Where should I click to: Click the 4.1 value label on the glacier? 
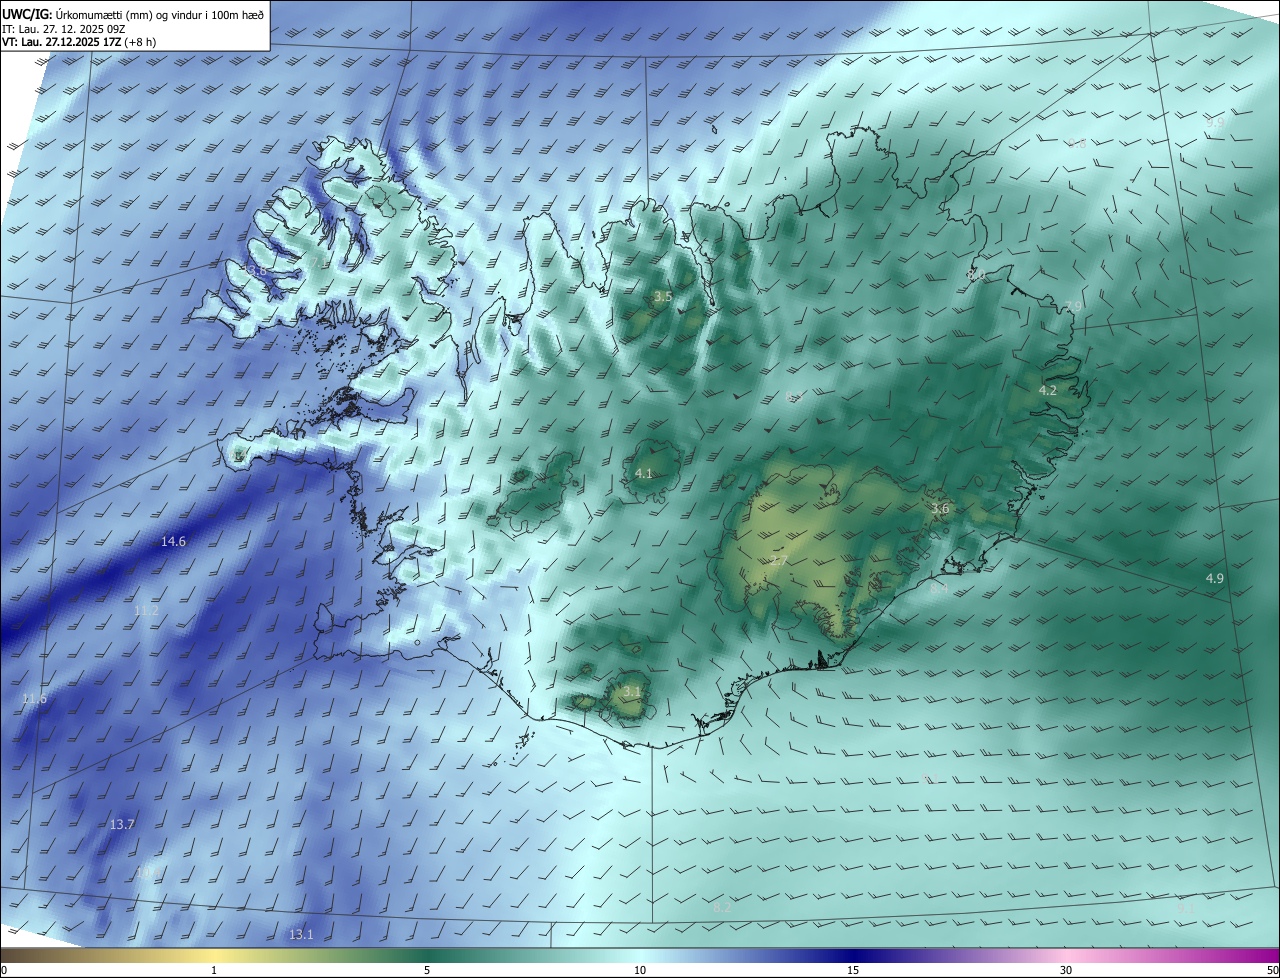pyautogui.click(x=643, y=473)
